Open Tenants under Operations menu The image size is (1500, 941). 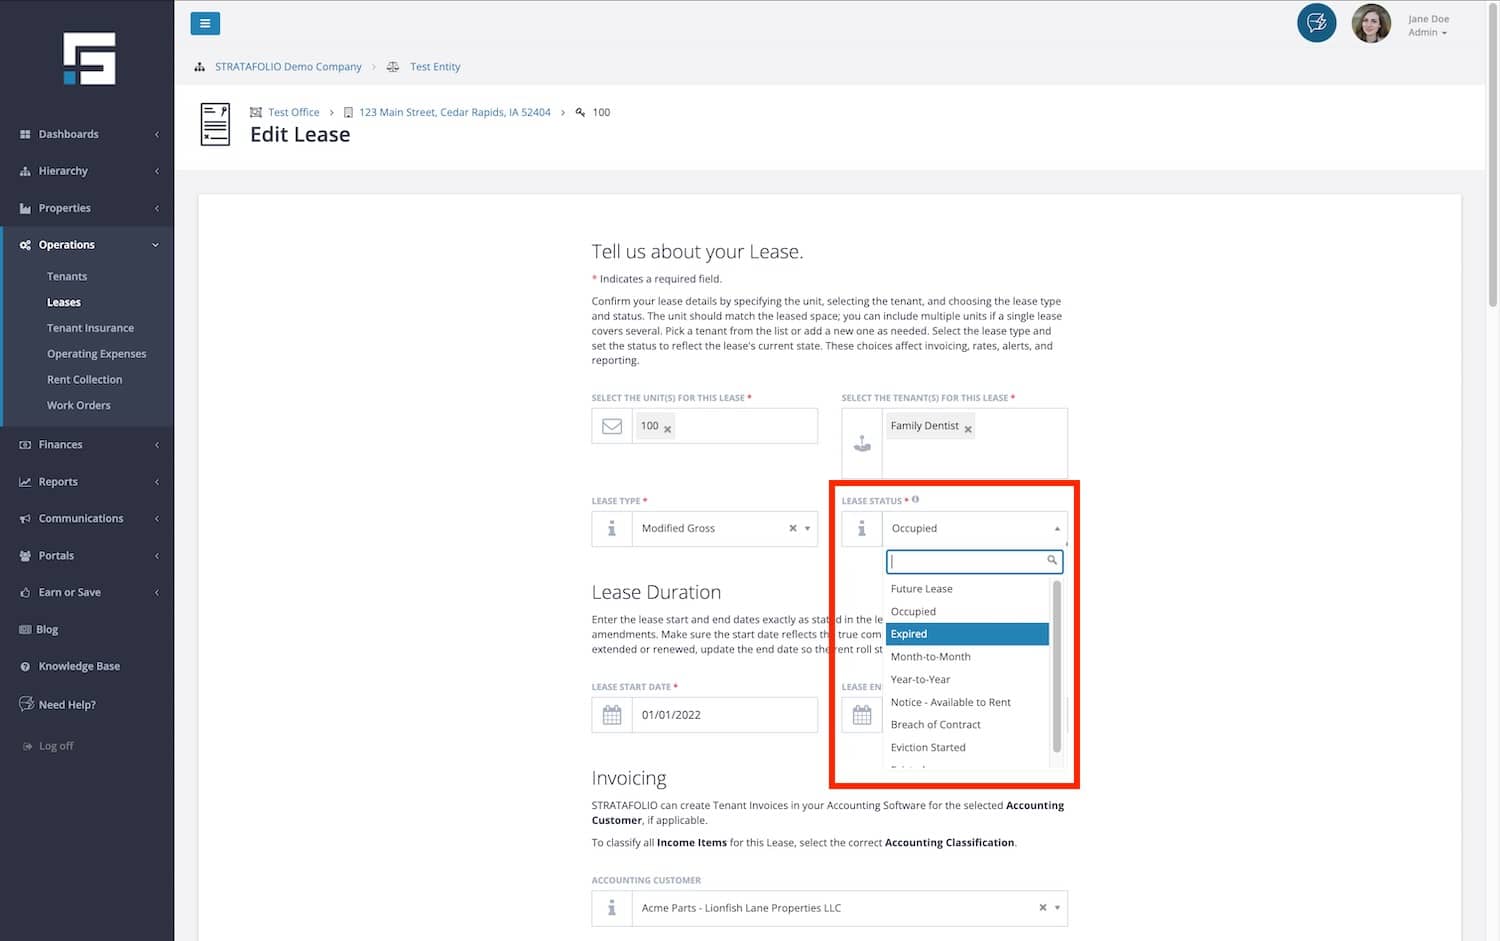[67, 276]
